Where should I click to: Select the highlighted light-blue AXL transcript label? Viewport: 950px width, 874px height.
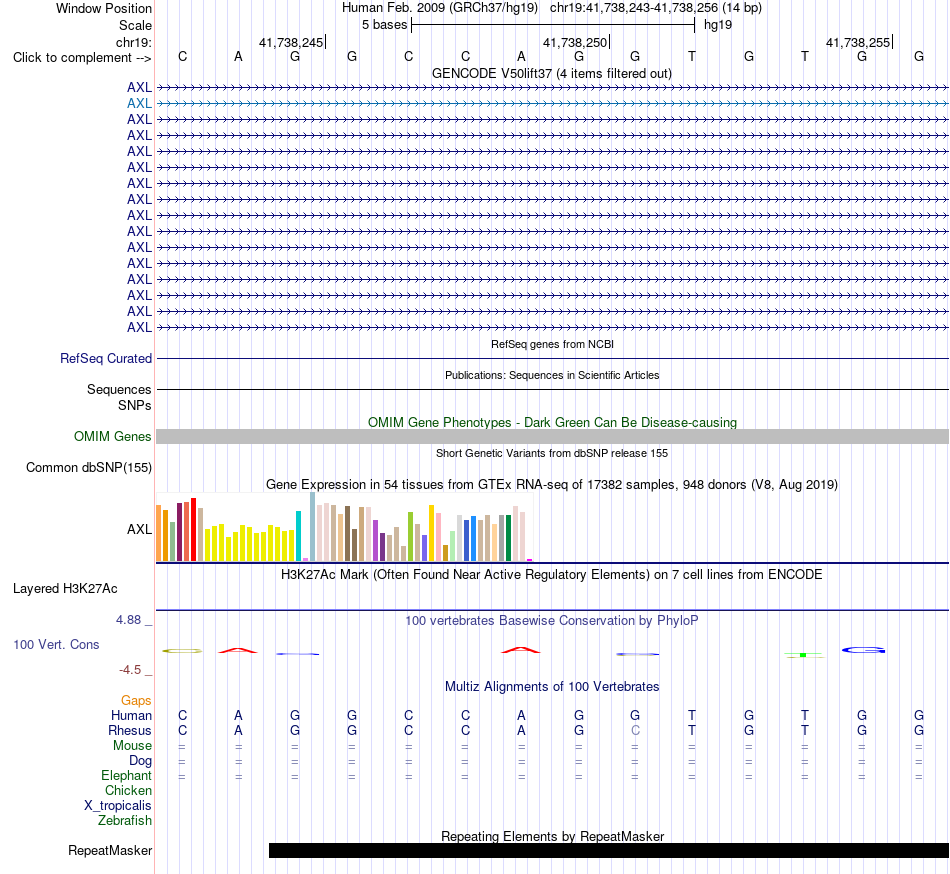(x=139, y=104)
